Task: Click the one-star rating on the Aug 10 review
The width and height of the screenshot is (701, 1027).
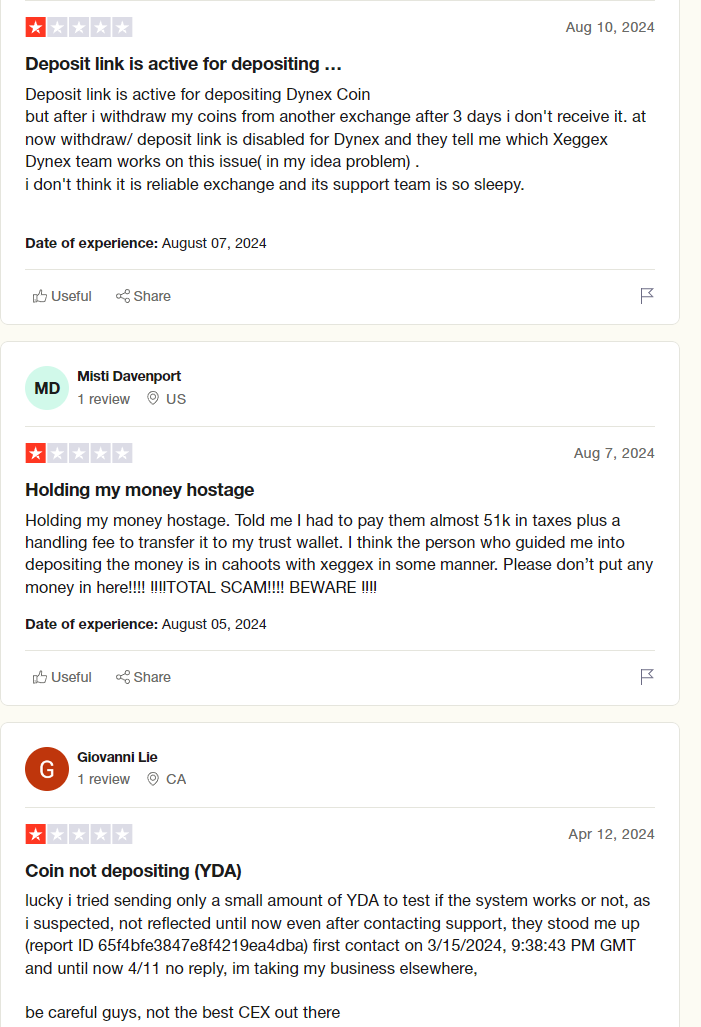Action: point(79,27)
